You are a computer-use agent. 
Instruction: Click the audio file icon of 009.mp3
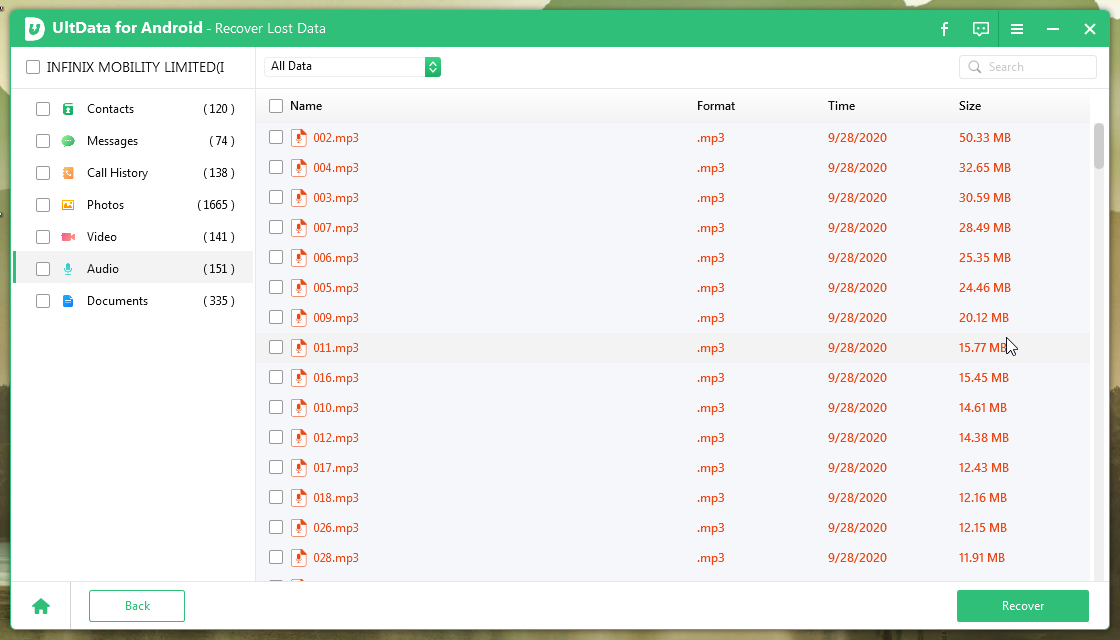(x=299, y=317)
